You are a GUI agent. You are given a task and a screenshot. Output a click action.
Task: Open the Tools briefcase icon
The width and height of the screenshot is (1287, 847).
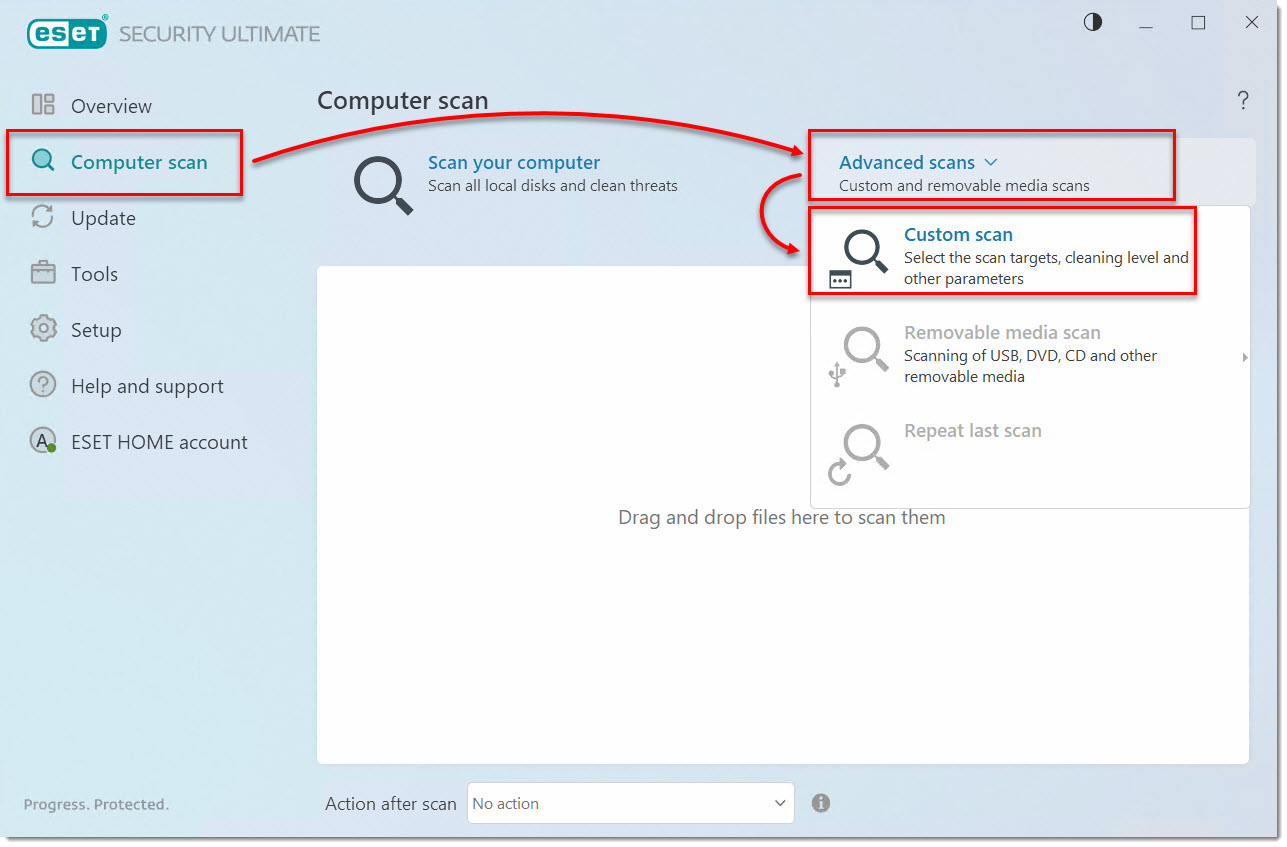pos(43,273)
